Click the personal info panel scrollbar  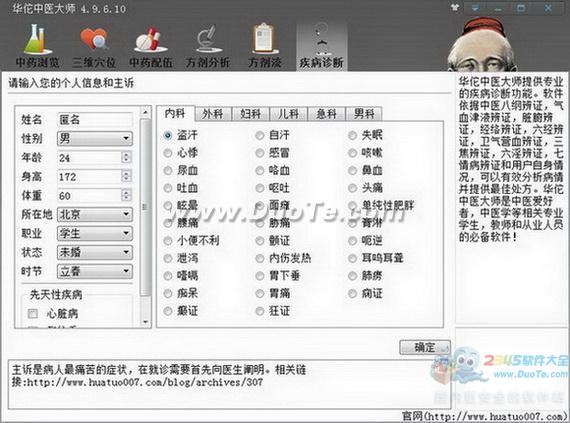coord(145,217)
